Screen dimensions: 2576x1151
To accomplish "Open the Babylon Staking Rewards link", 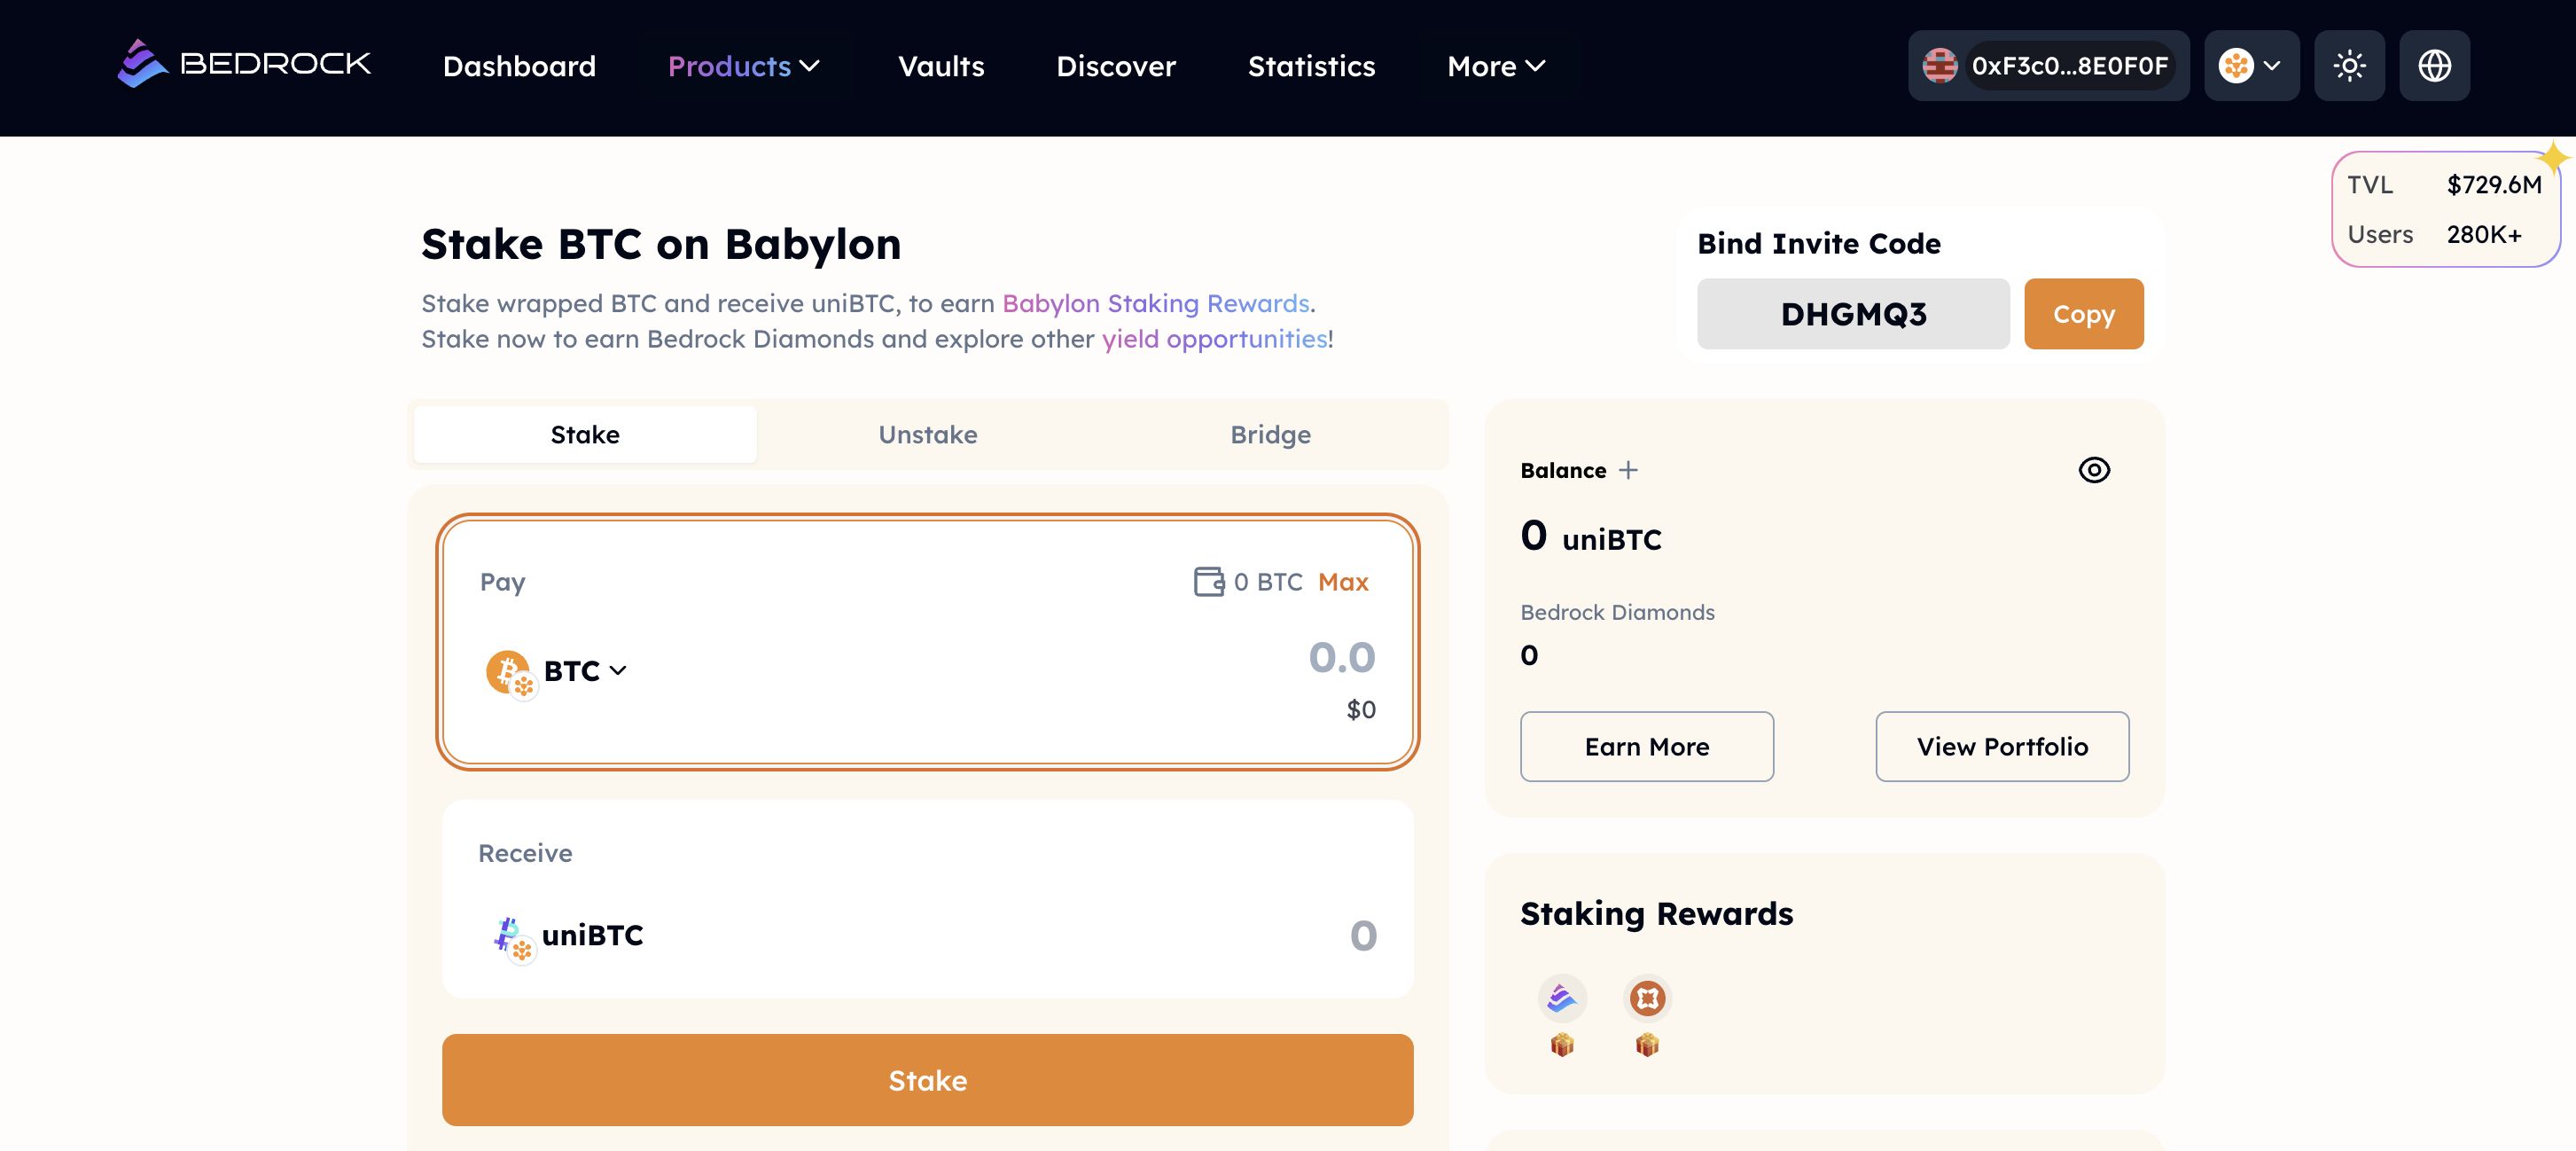I will tap(1155, 303).
